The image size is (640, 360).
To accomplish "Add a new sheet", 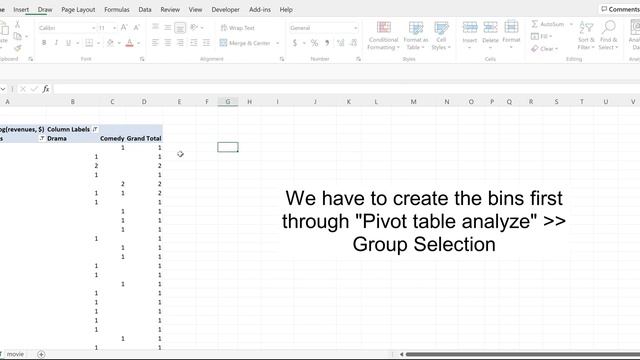I will pyautogui.click(x=41, y=354).
